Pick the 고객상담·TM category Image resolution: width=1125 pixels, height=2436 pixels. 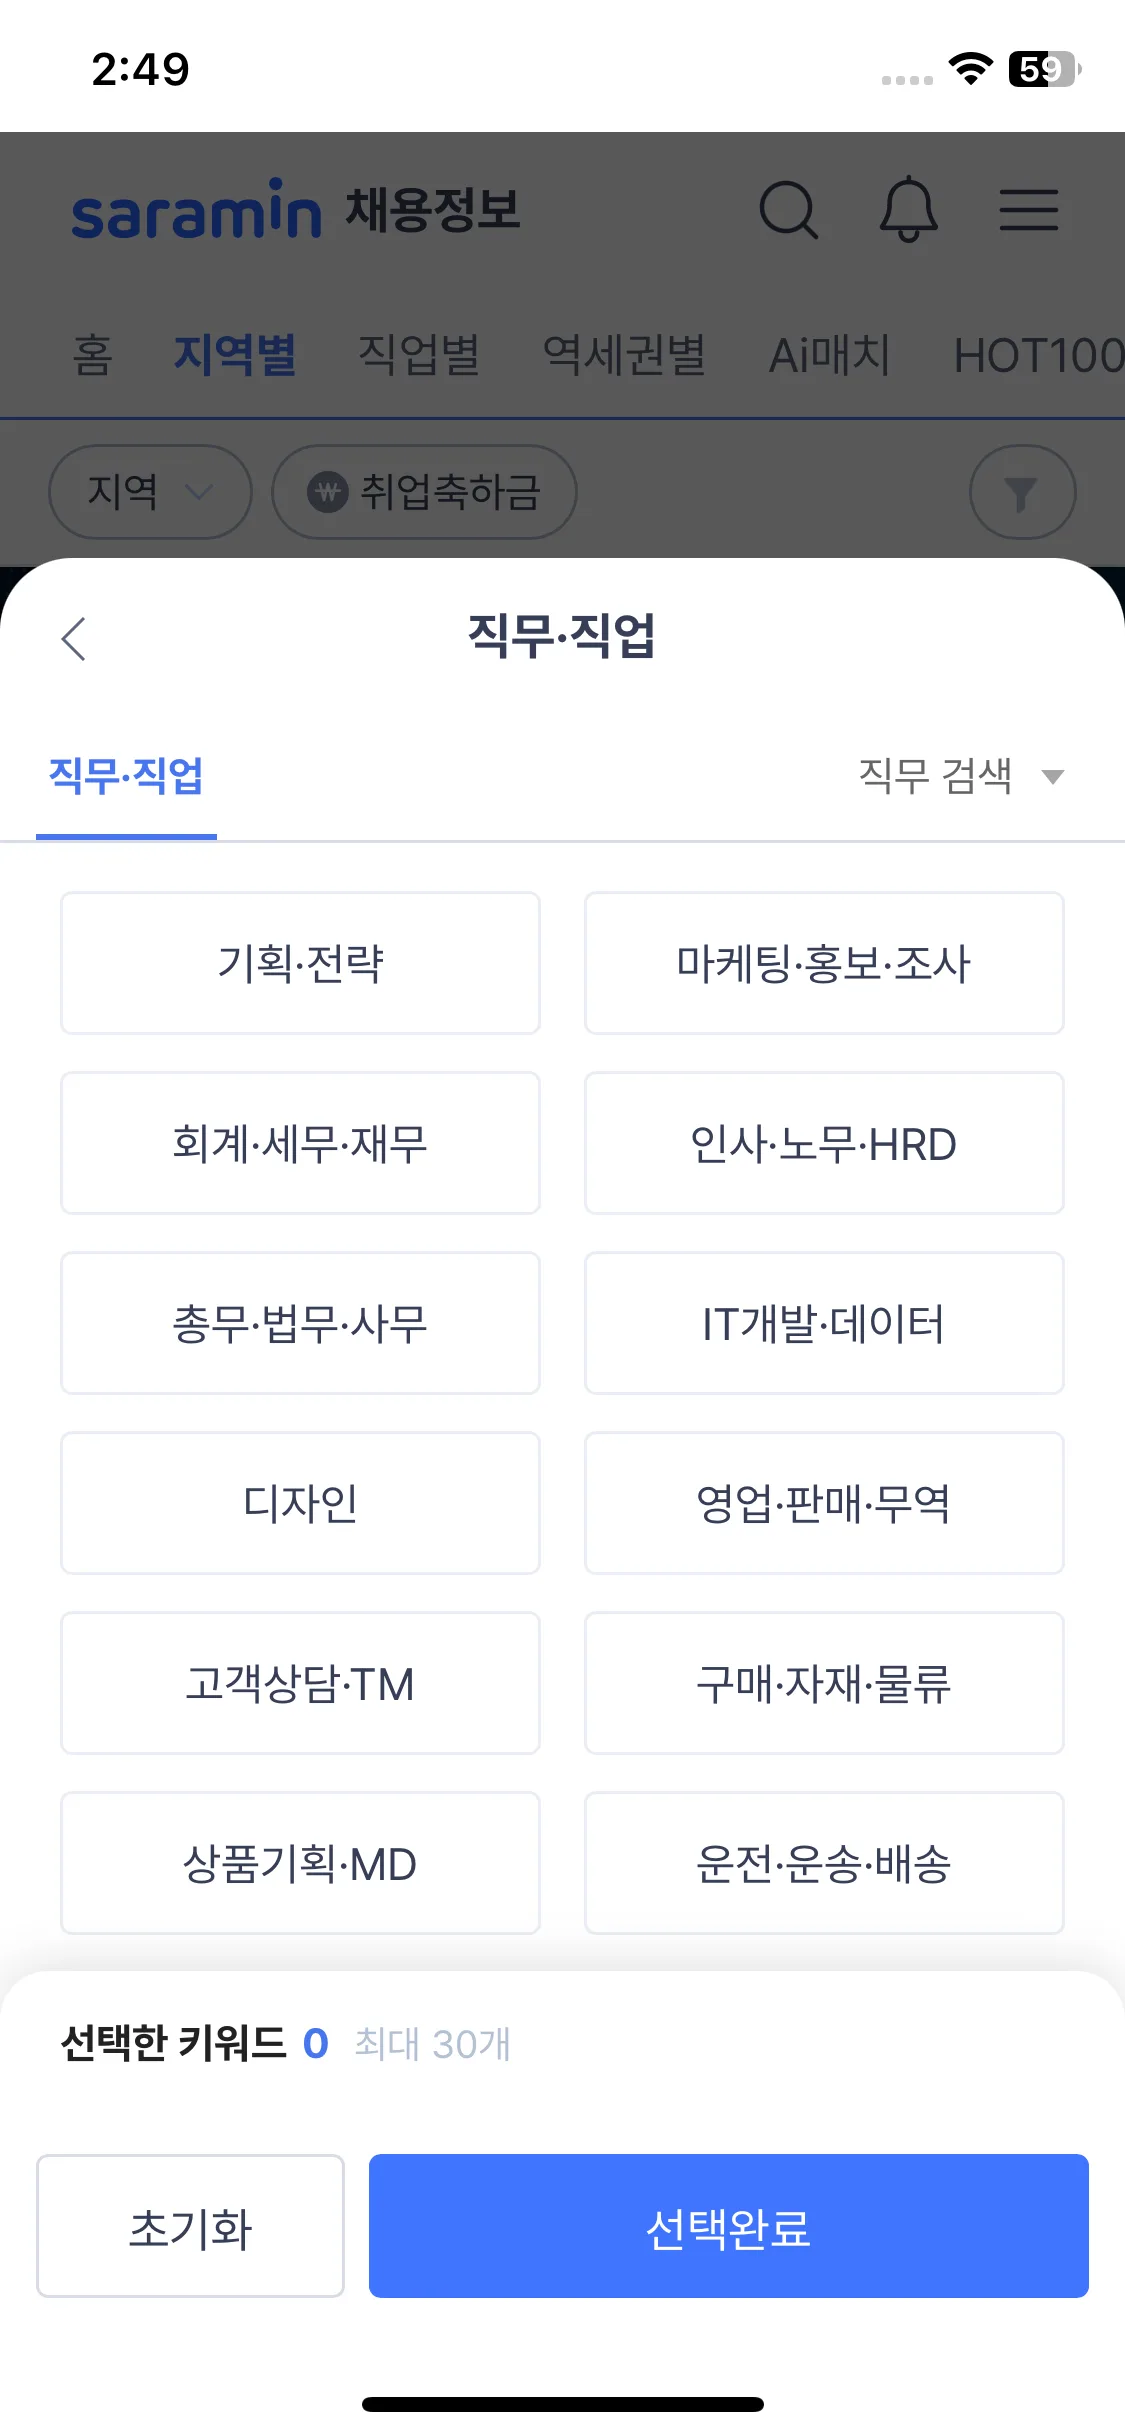(x=300, y=1683)
